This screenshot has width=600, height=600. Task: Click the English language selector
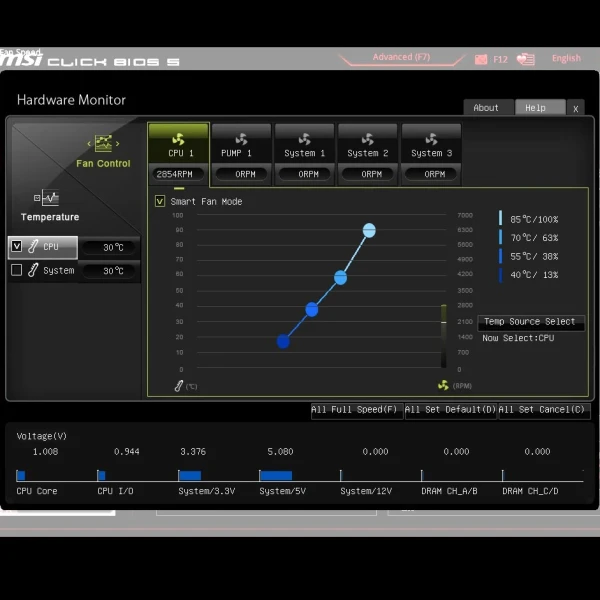(x=566, y=58)
